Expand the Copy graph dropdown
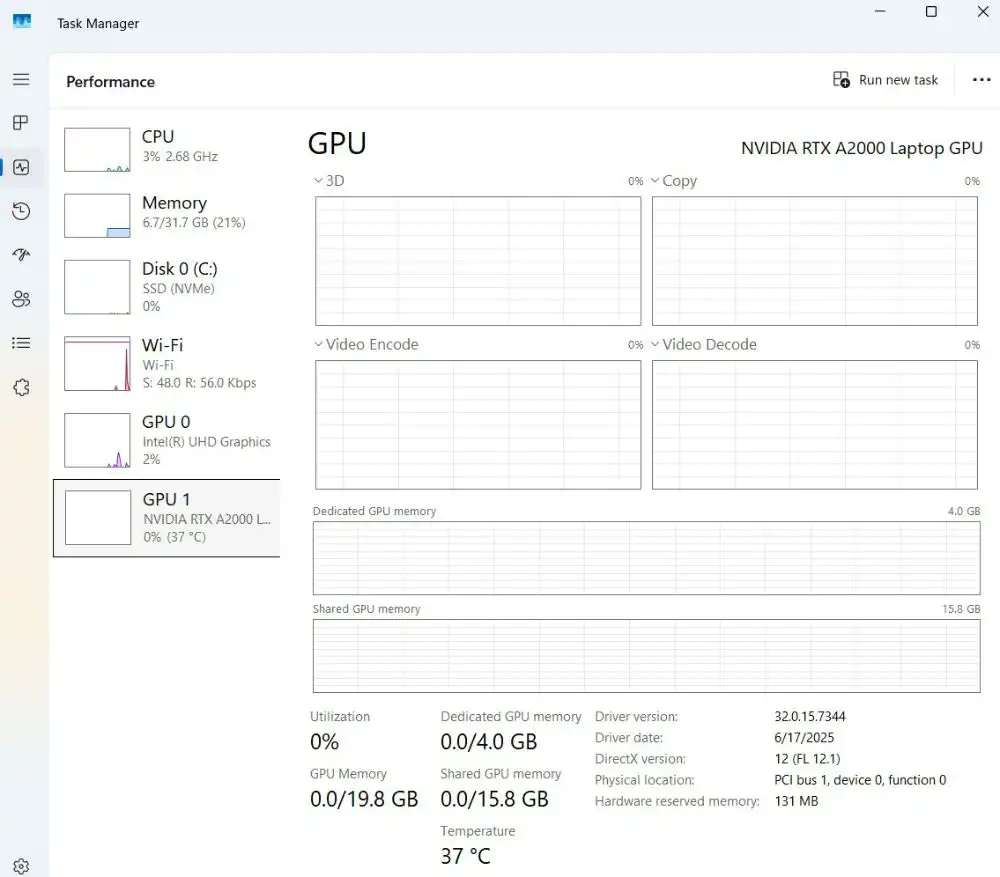 point(672,181)
